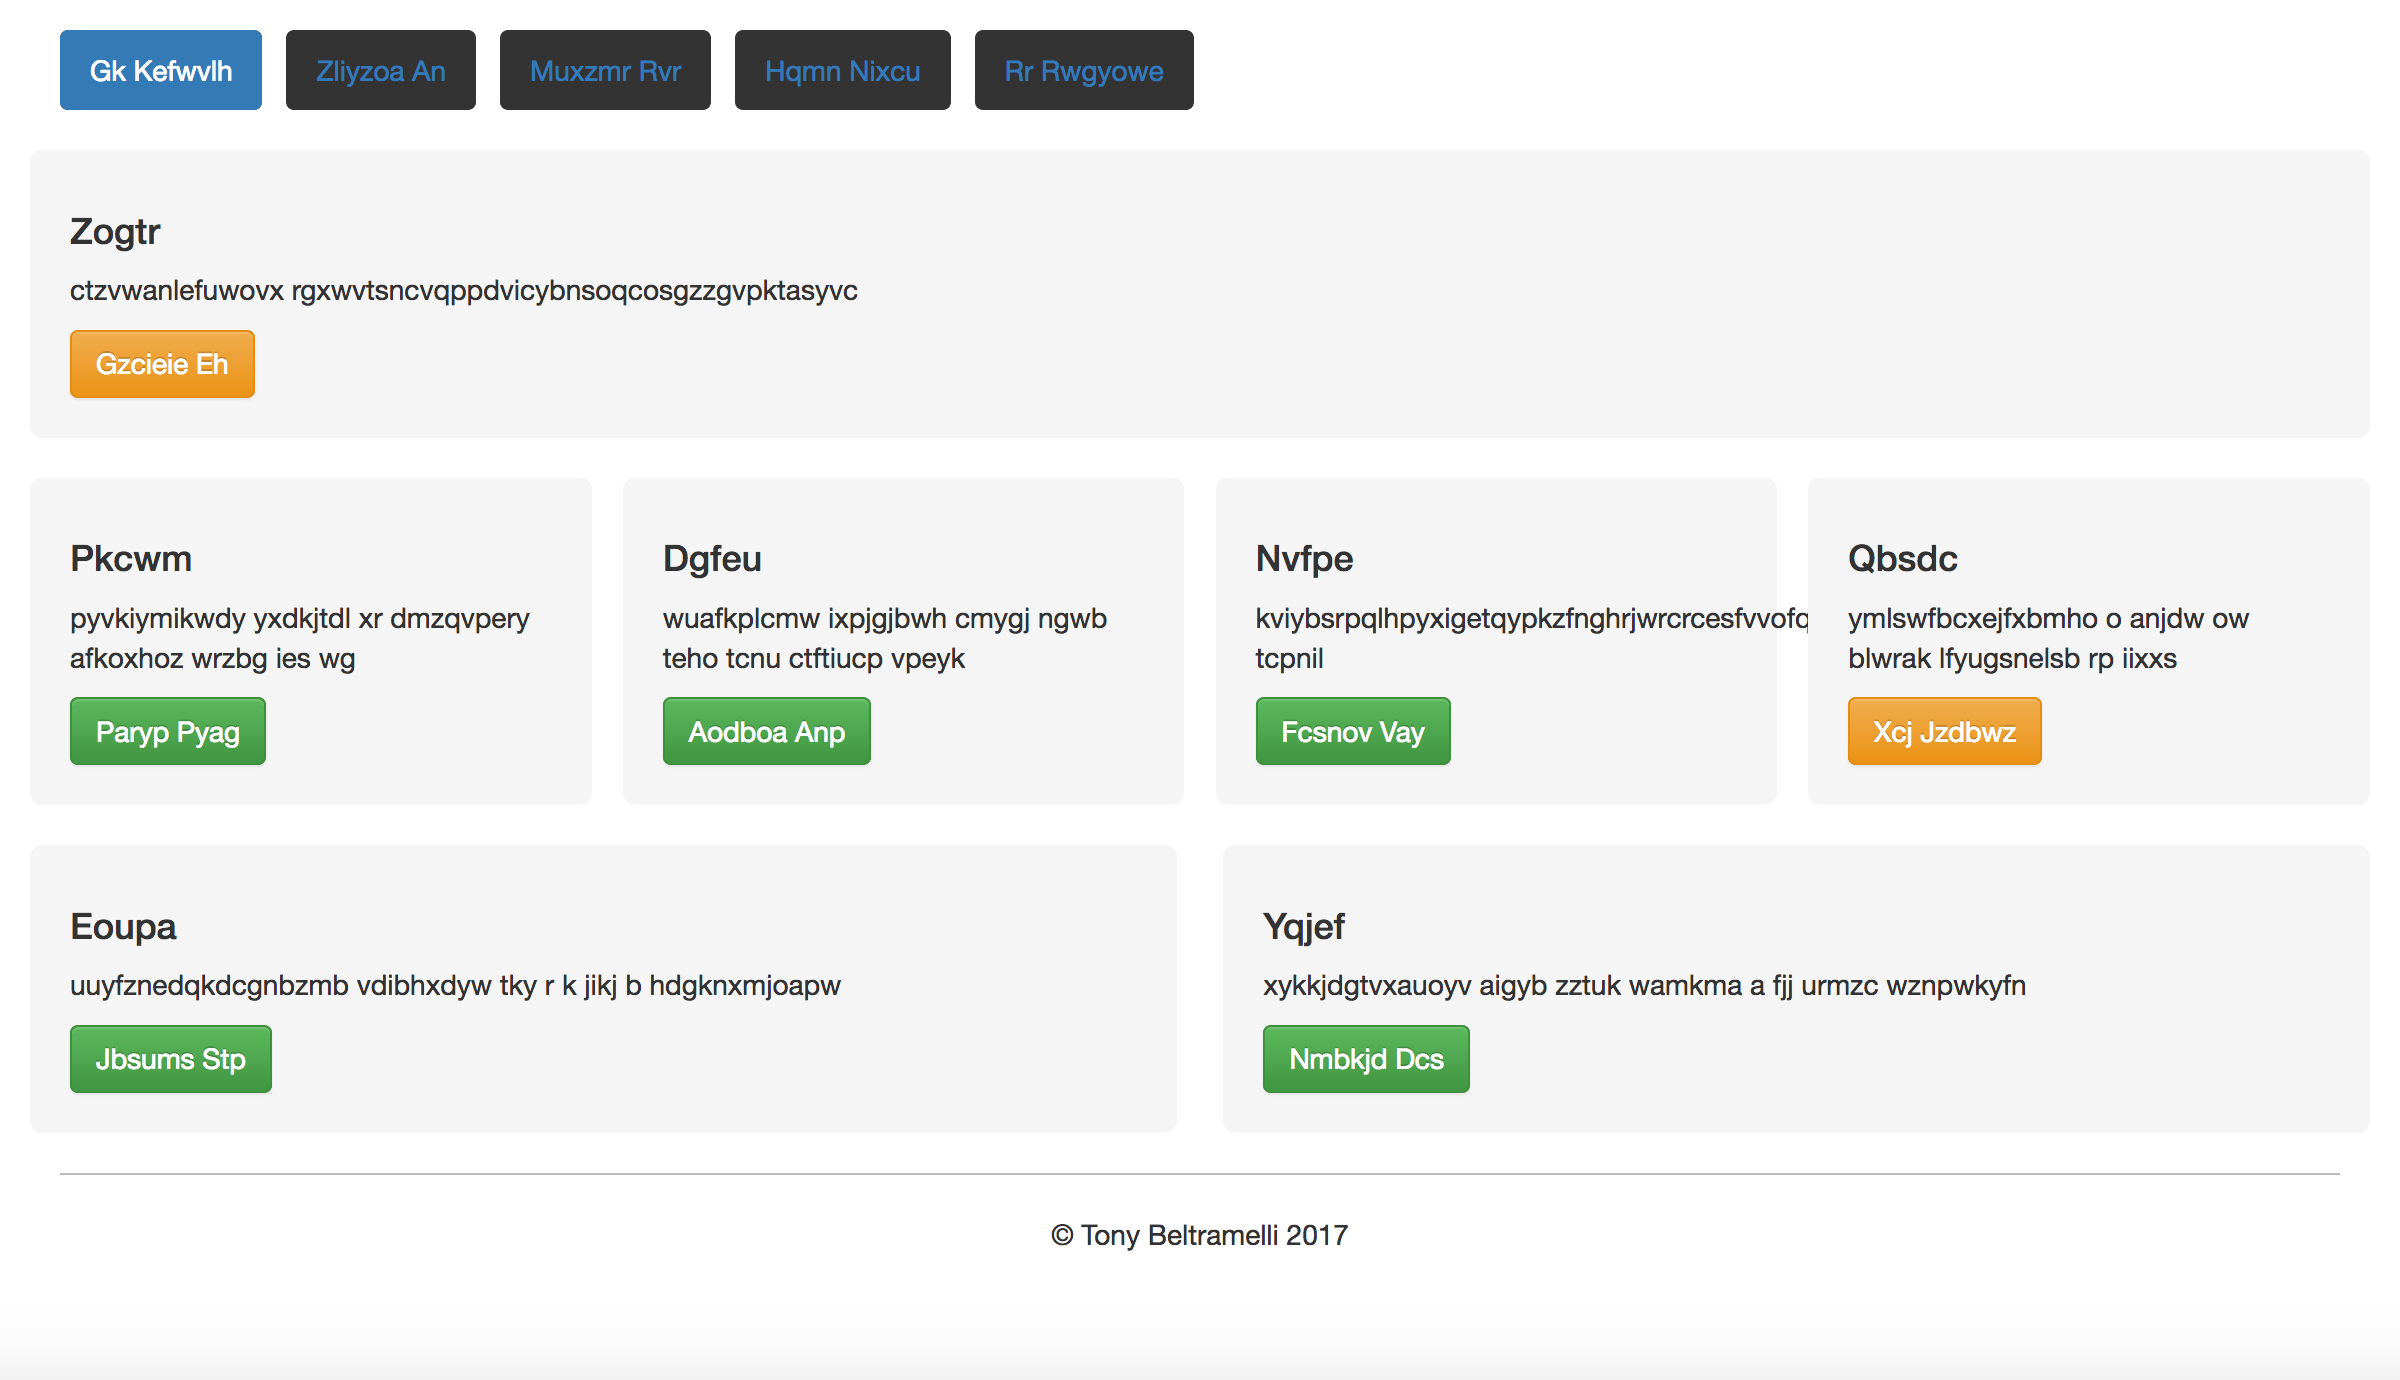
Task: Click the Jbsums Stp button
Action: 170,1058
